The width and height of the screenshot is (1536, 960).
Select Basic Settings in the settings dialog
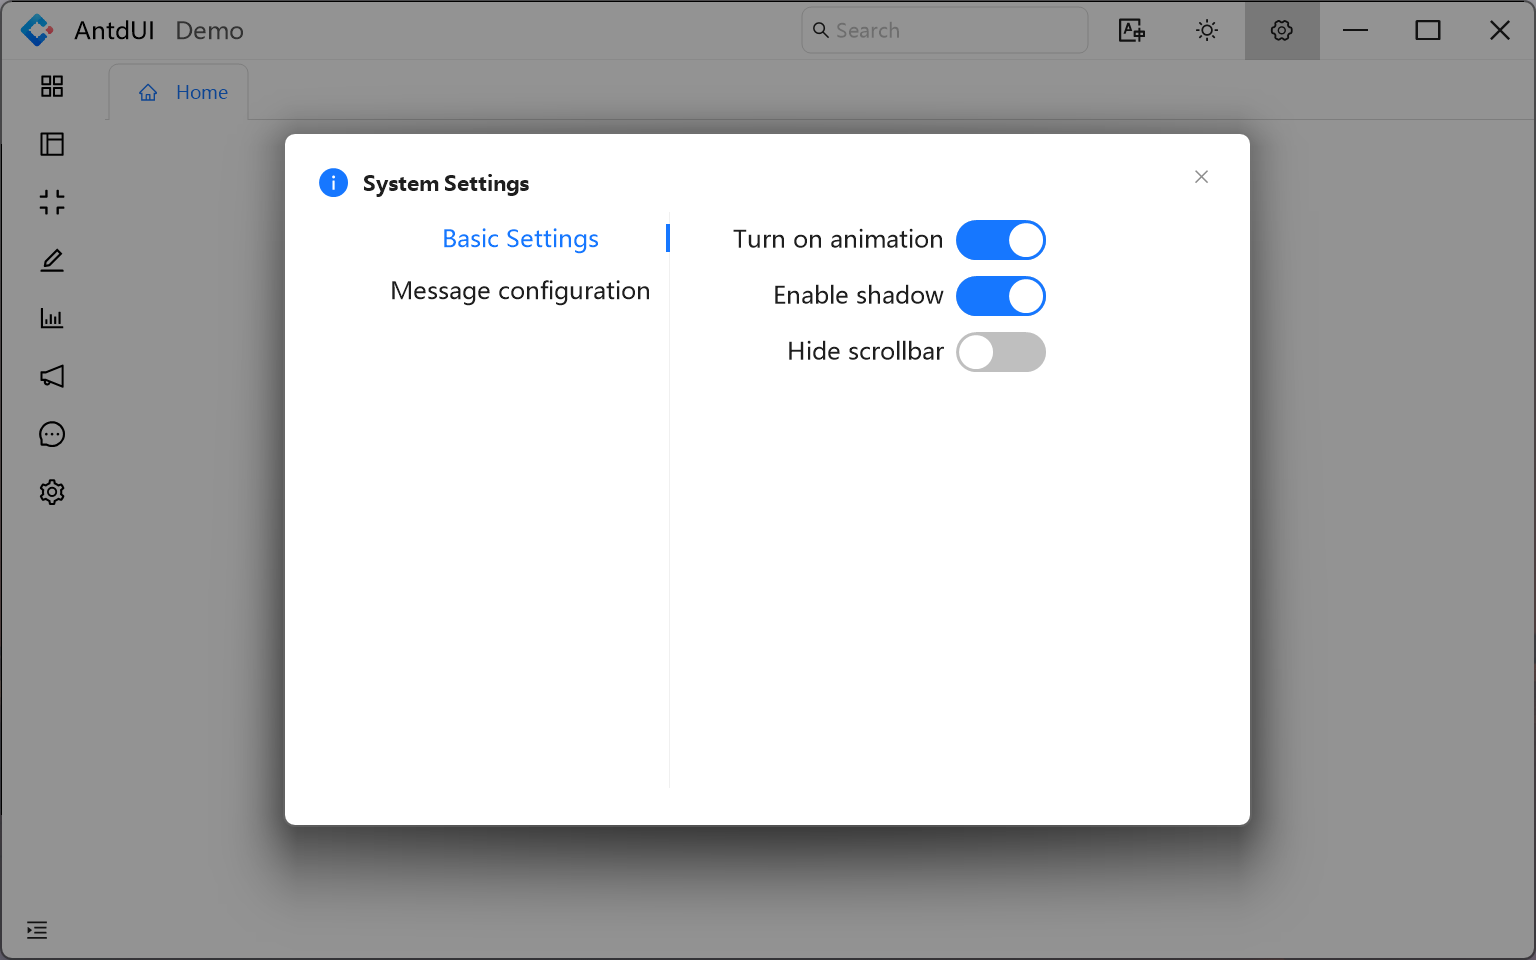coord(520,238)
